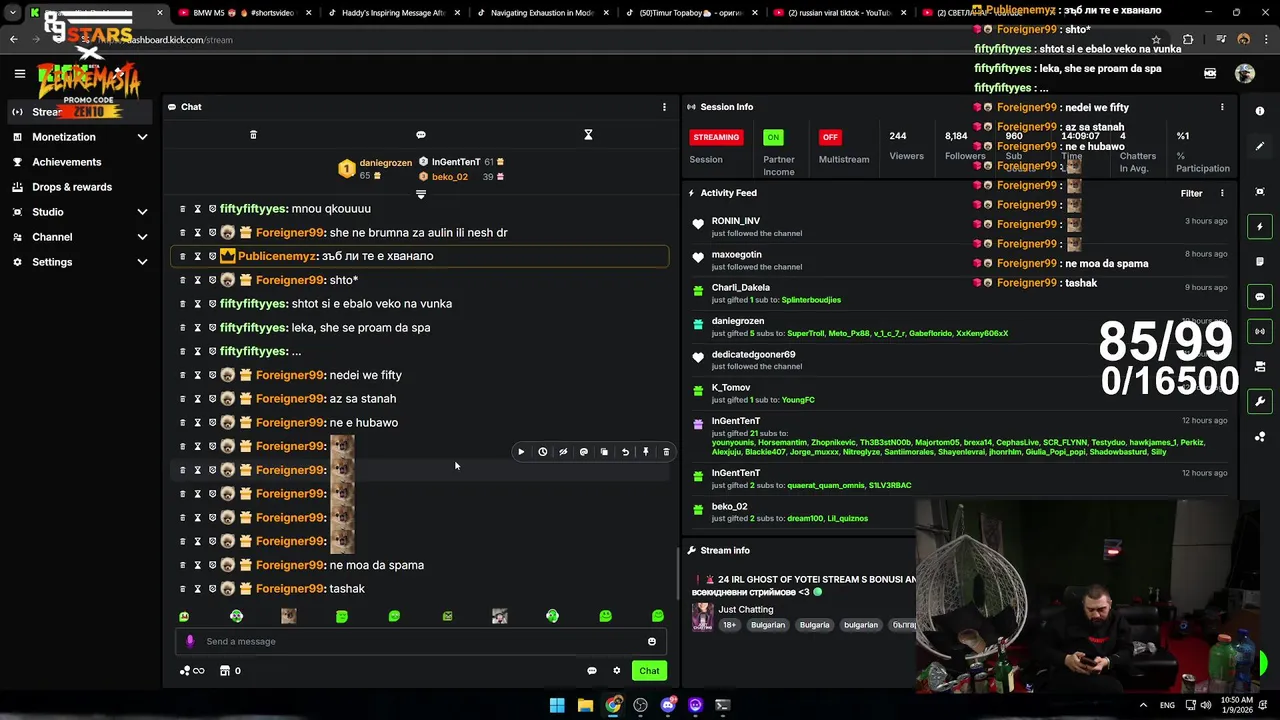Toggle the chat bubble panel button in right toolbar
This screenshot has width=1280, height=720.
[x=1260, y=297]
